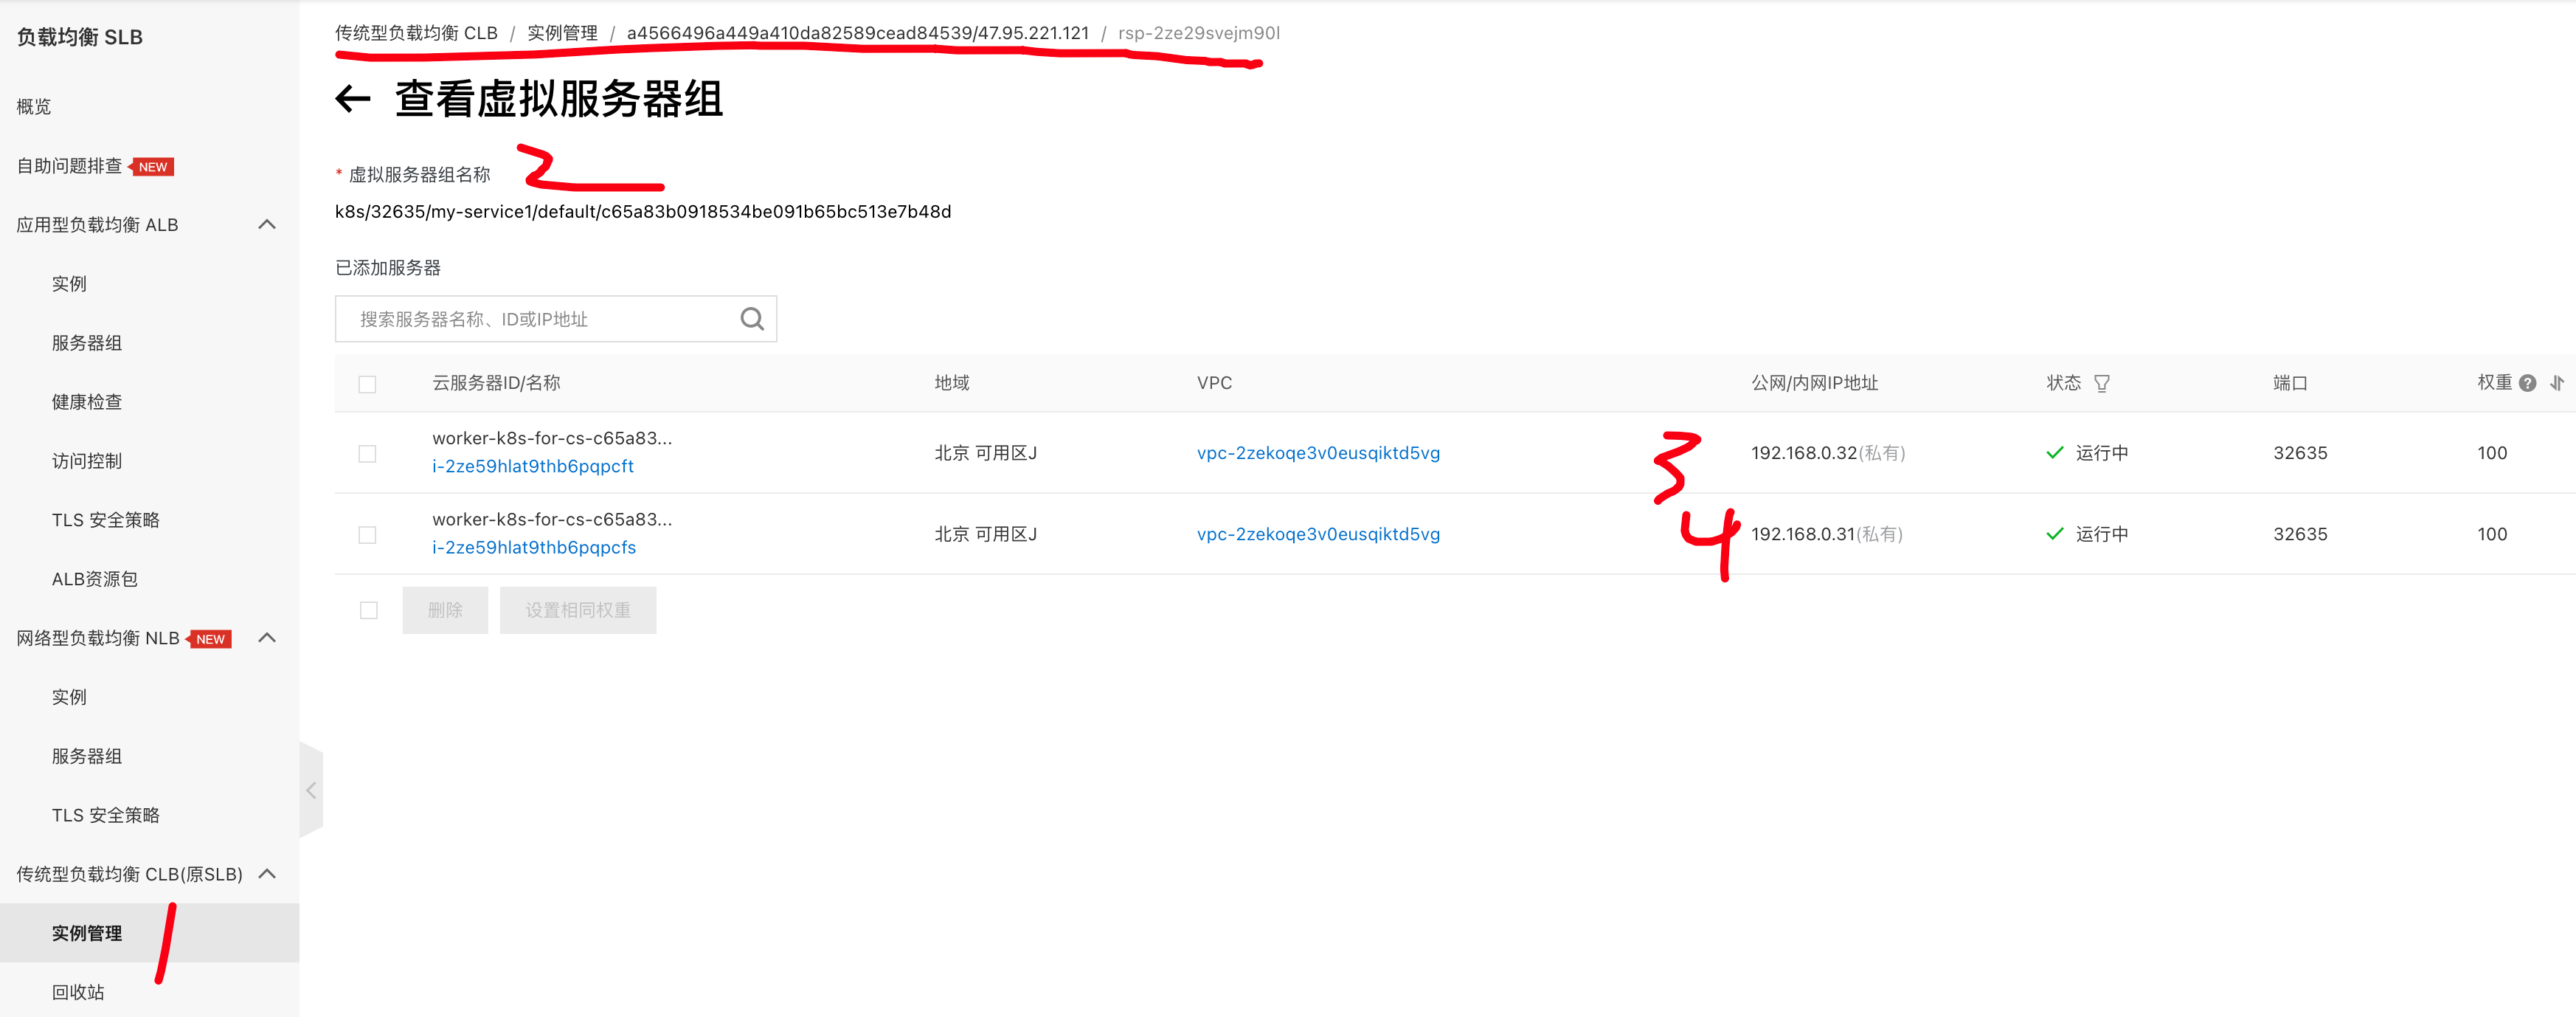Click the 设置相同权重 button
This screenshot has height=1017, width=2576.
pyautogui.click(x=578, y=610)
